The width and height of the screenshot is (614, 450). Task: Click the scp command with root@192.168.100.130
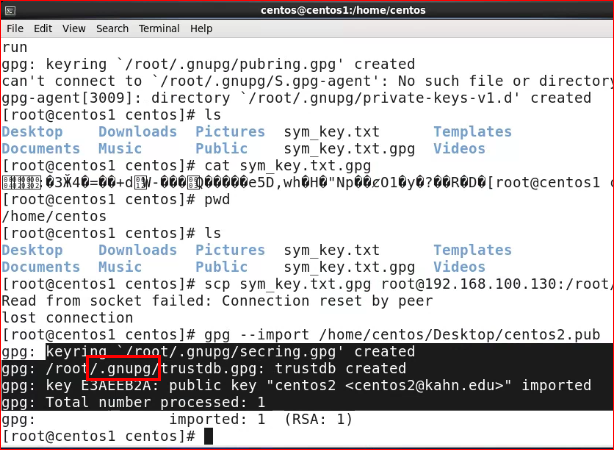[408, 284]
